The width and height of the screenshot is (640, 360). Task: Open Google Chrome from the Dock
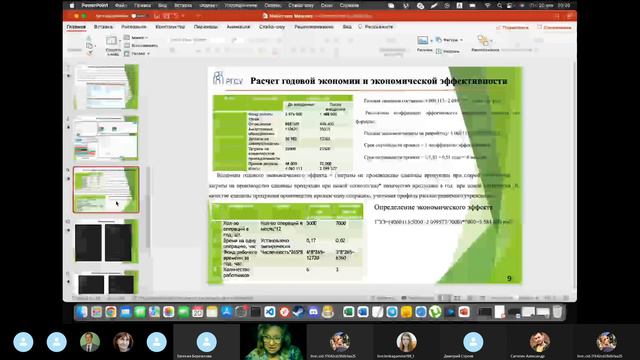point(111,312)
